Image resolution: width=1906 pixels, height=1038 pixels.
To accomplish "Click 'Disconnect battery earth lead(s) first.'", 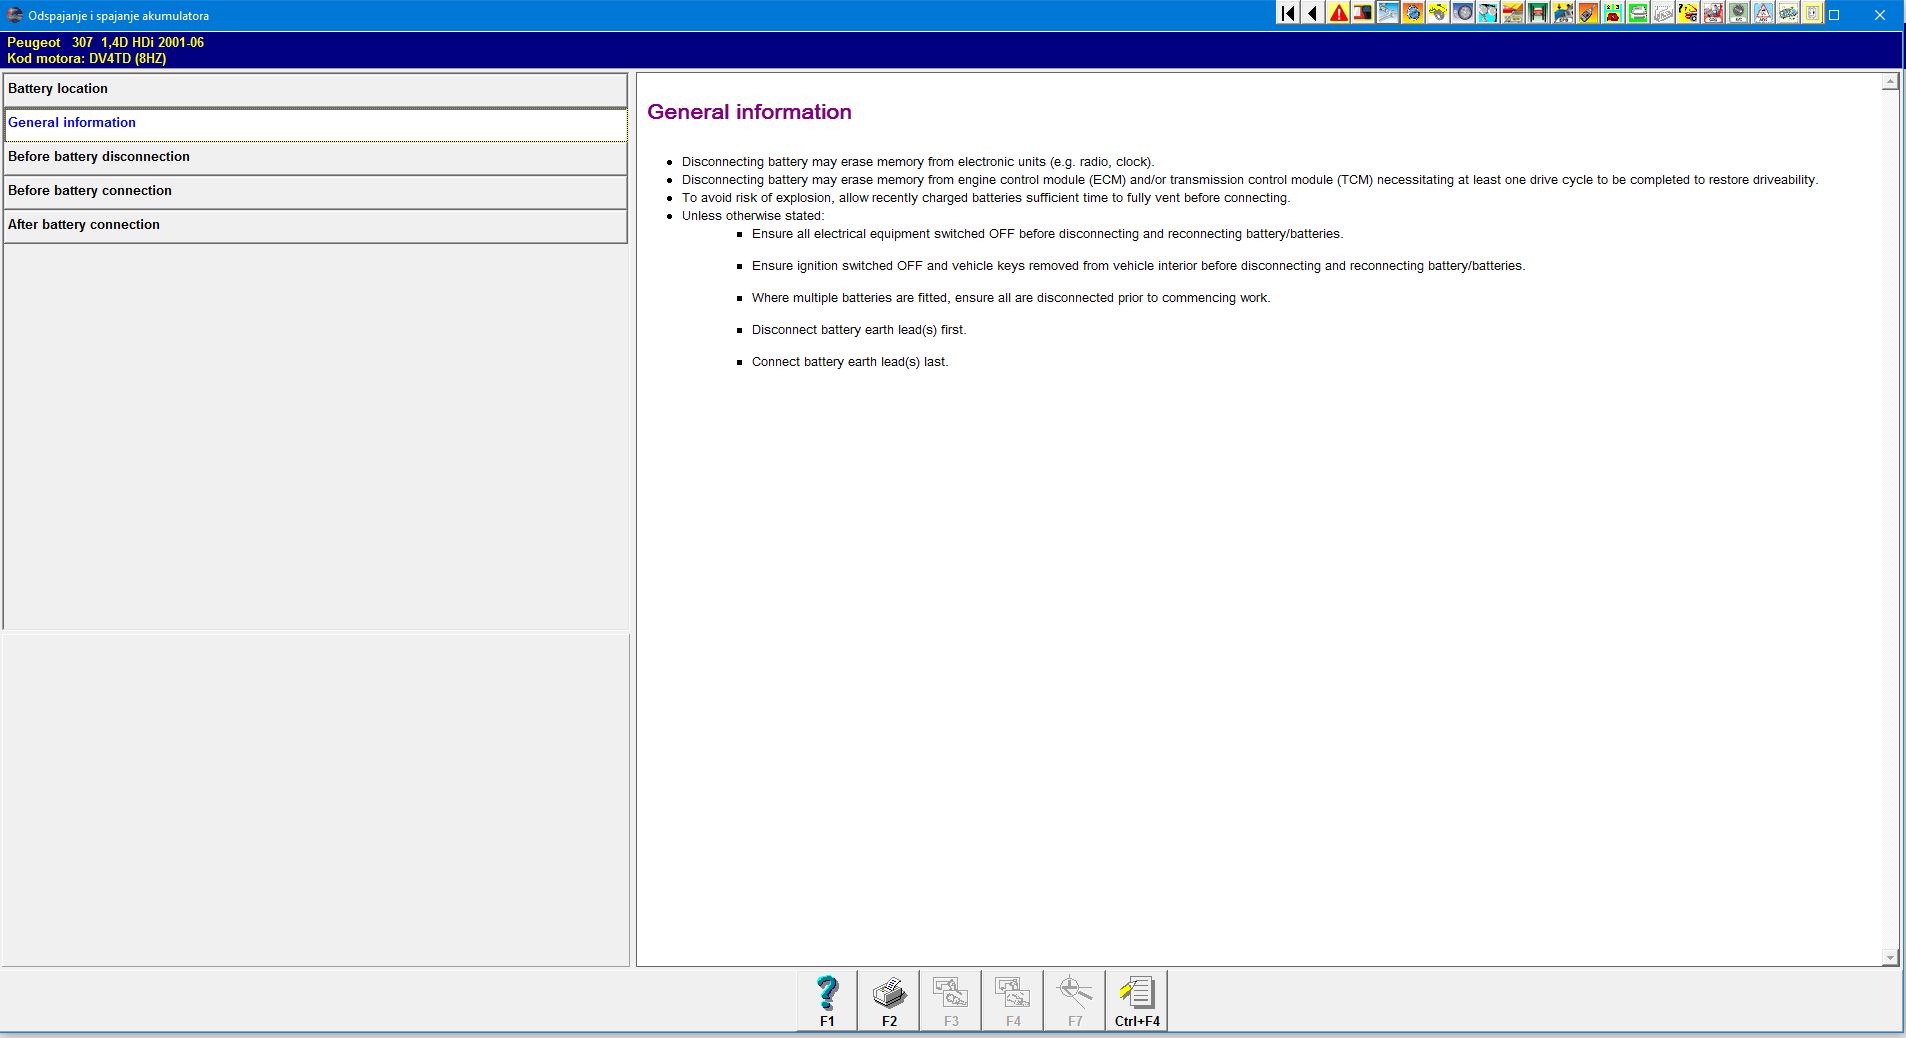I will 859,330.
